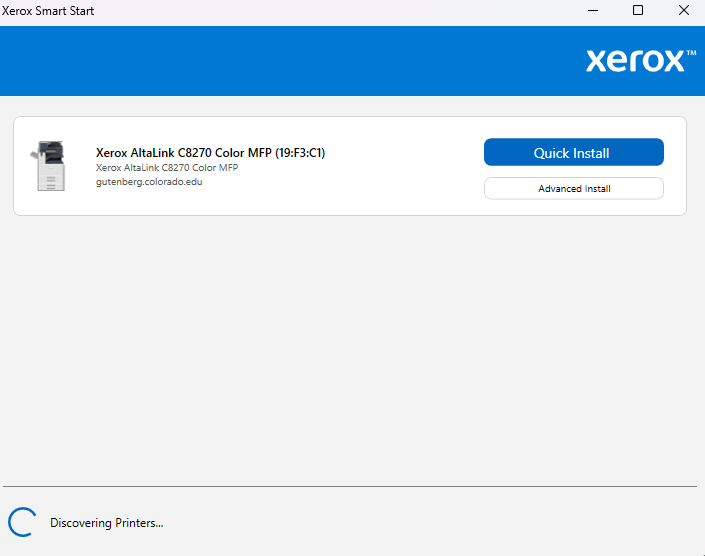Open the Advanced Install options
This screenshot has height=556, width=705.
[x=573, y=188]
